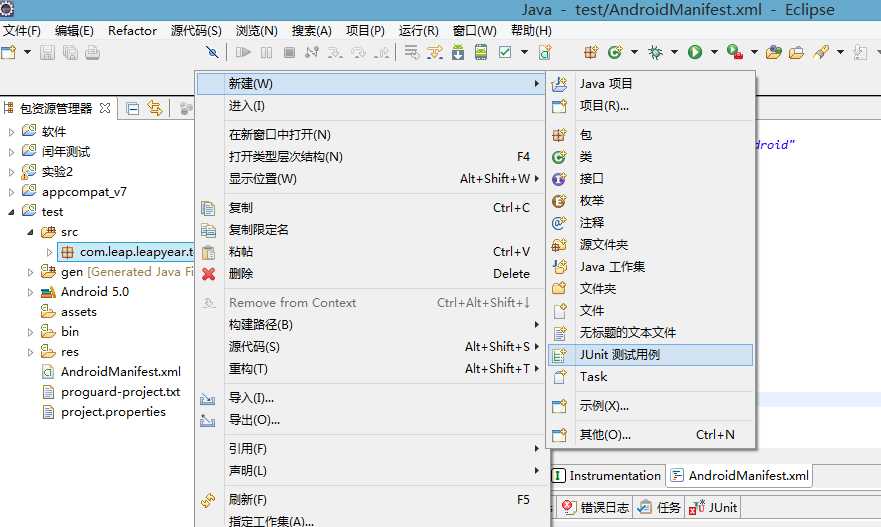Open dropdown next to Run icon
The height and width of the screenshot is (527, 881).
(x=714, y=53)
